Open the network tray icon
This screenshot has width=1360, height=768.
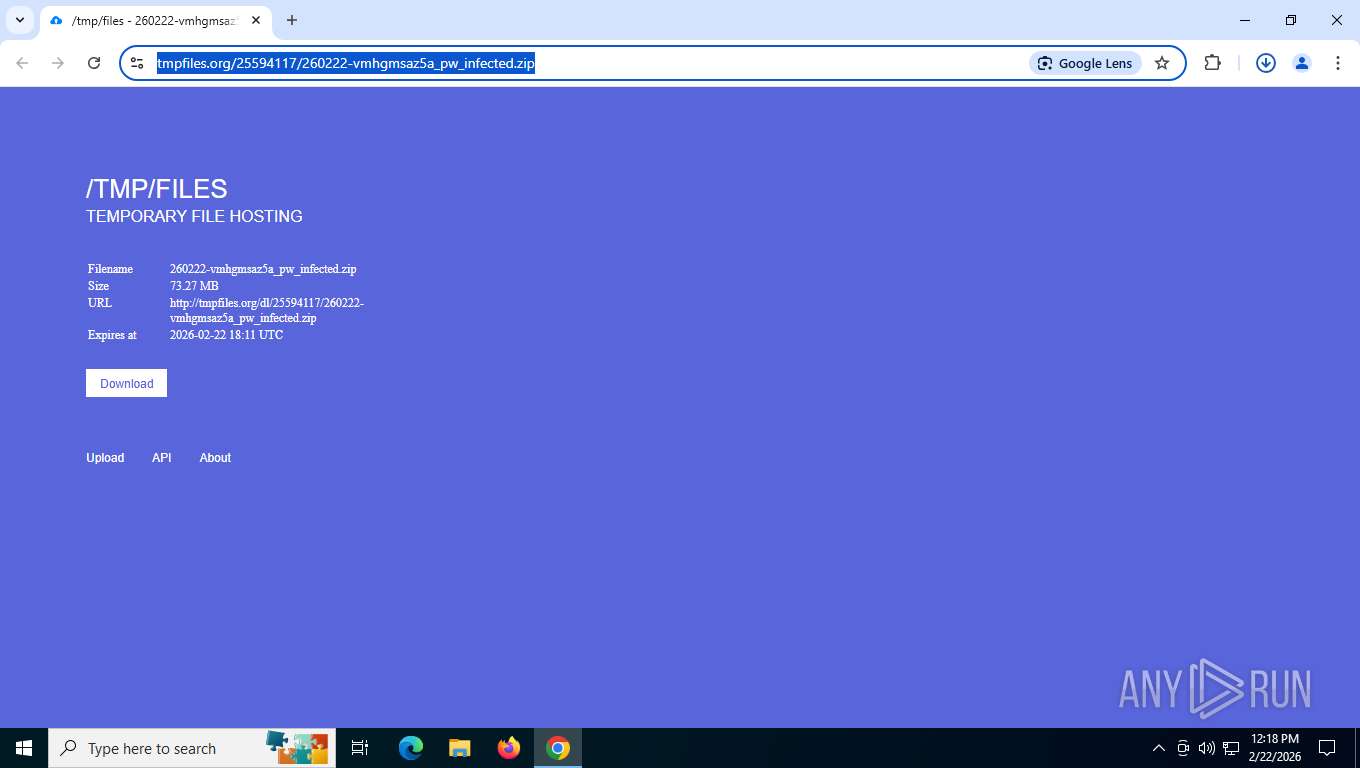tap(1231, 748)
